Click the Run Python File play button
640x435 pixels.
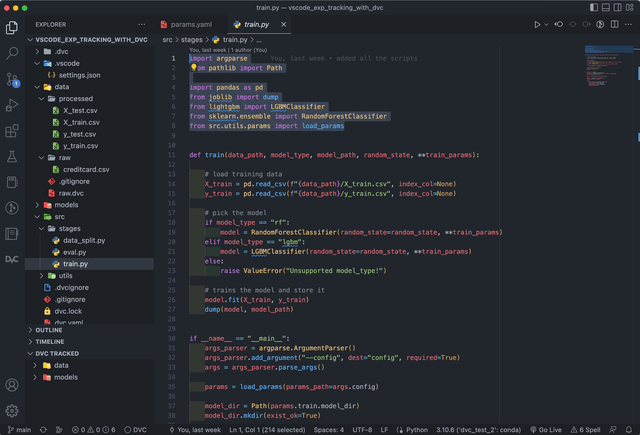(x=539, y=23)
